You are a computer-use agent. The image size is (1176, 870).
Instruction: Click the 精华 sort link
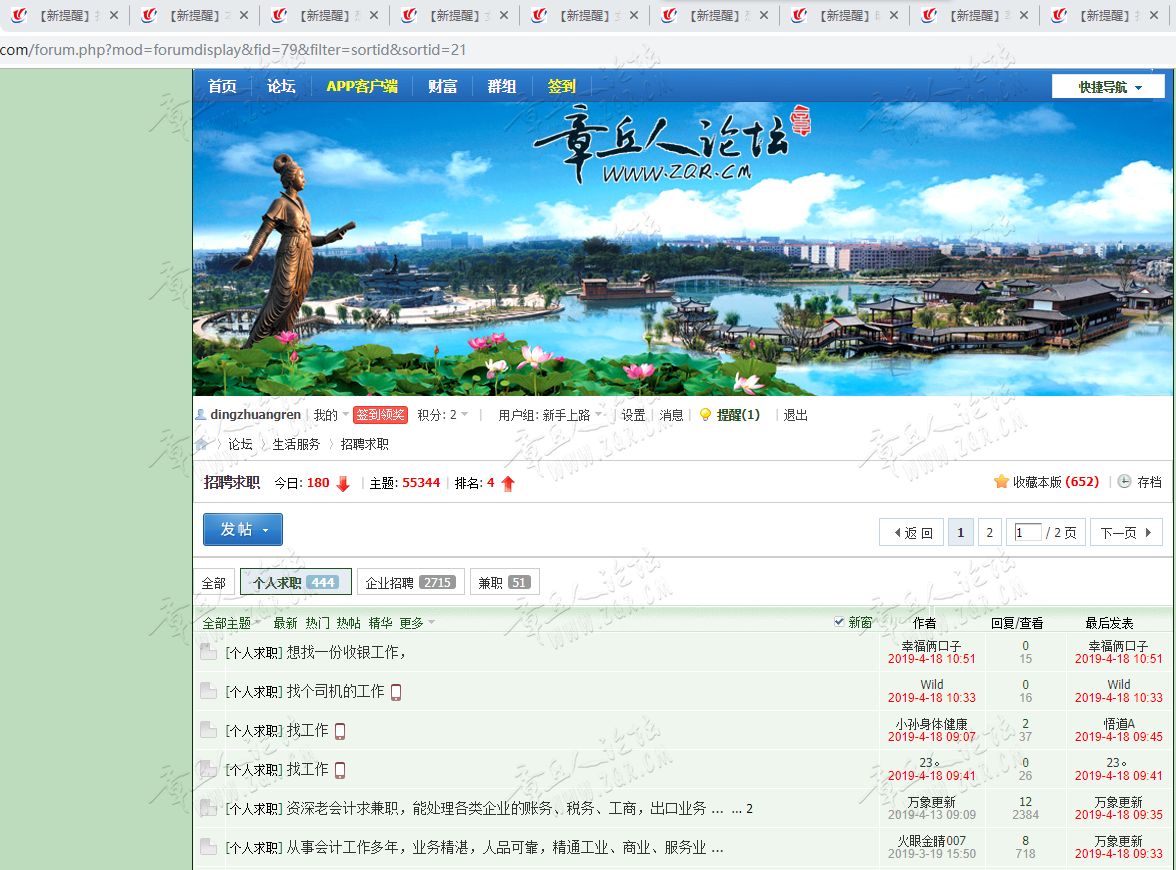pyautogui.click(x=380, y=623)
